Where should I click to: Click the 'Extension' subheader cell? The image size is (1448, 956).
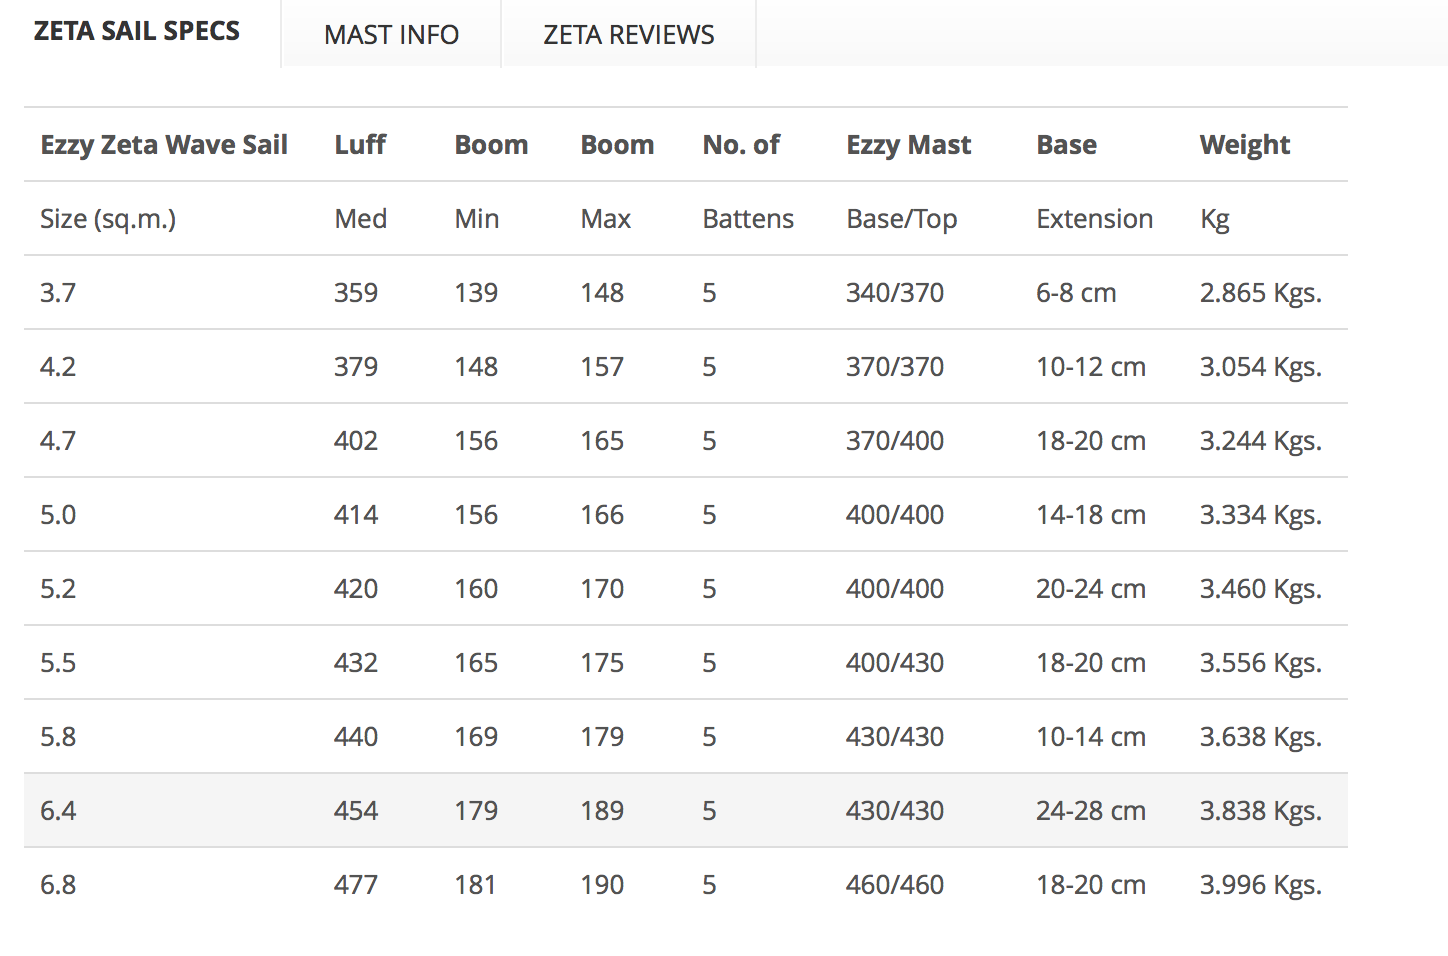pos(1094,219)
